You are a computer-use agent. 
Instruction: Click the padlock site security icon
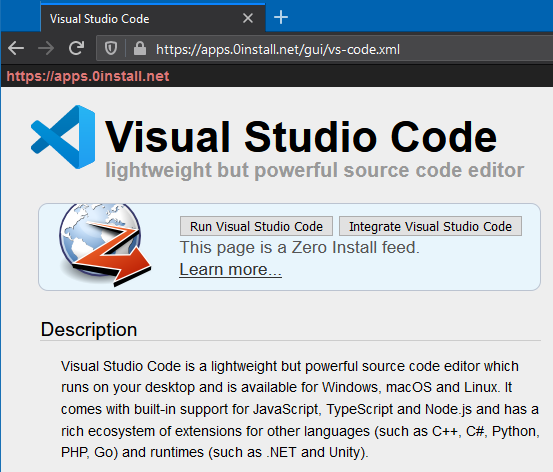140,48
